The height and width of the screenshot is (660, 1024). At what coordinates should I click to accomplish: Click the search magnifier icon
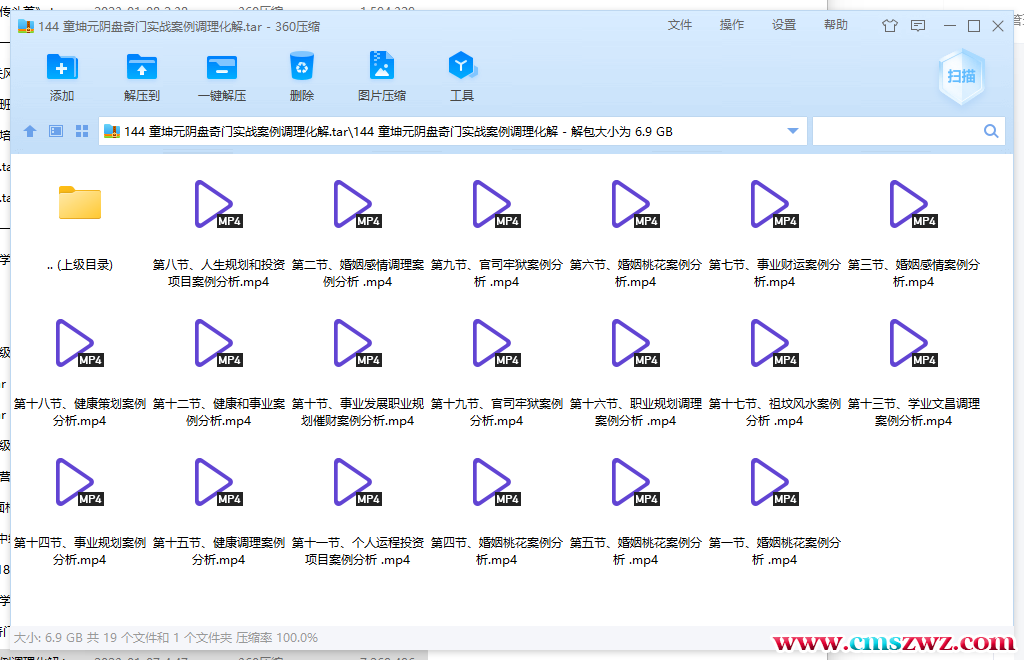[x=991, y=131]
